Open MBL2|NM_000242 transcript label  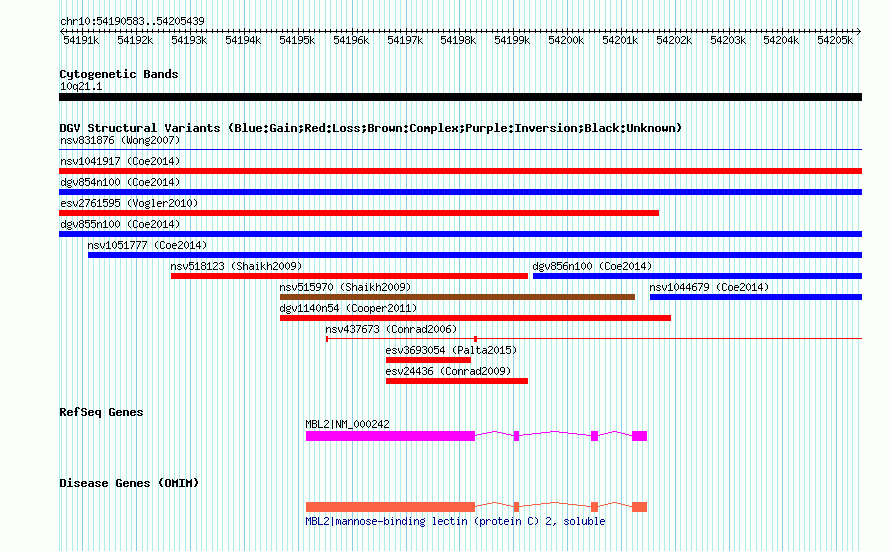347,424
